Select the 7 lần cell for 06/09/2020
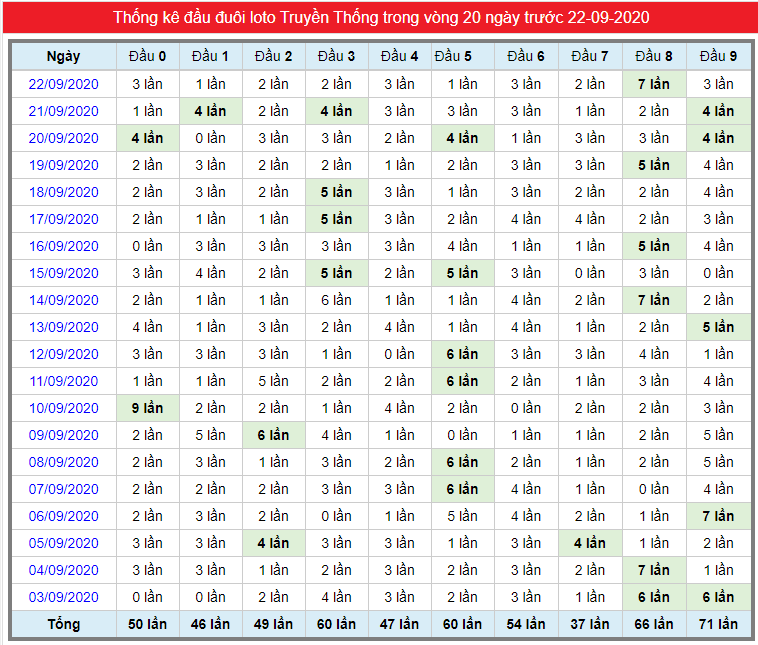This screenshot has width=758, height=645. 718,516
